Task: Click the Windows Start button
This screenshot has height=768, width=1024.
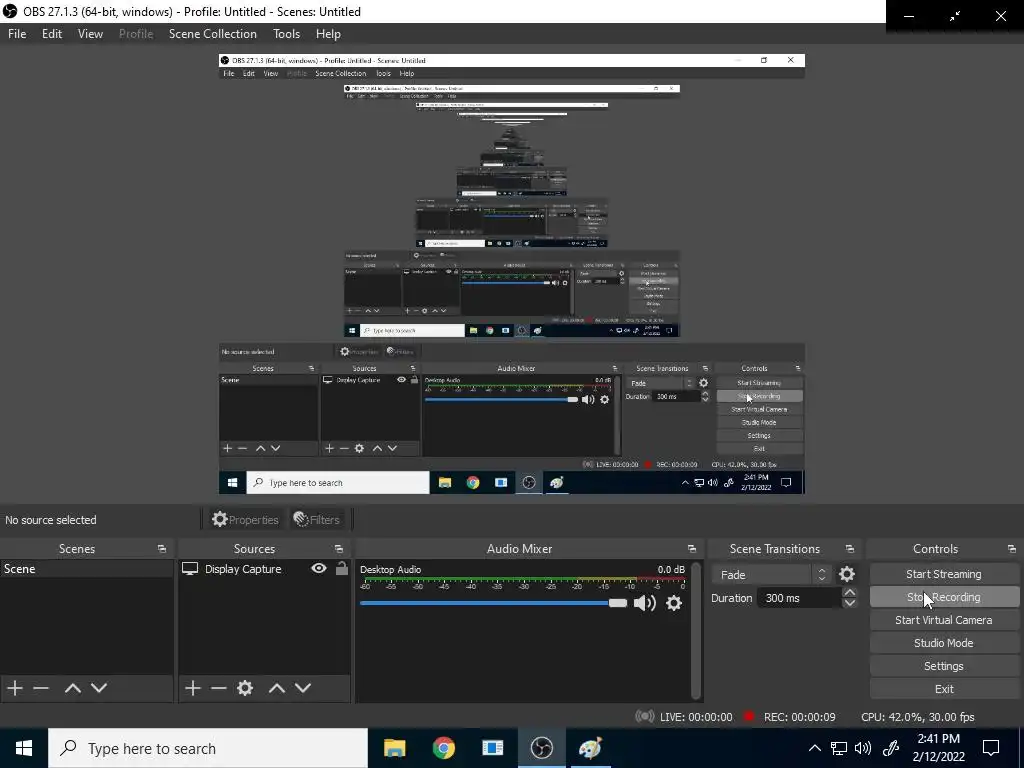Action: [24, 748]
